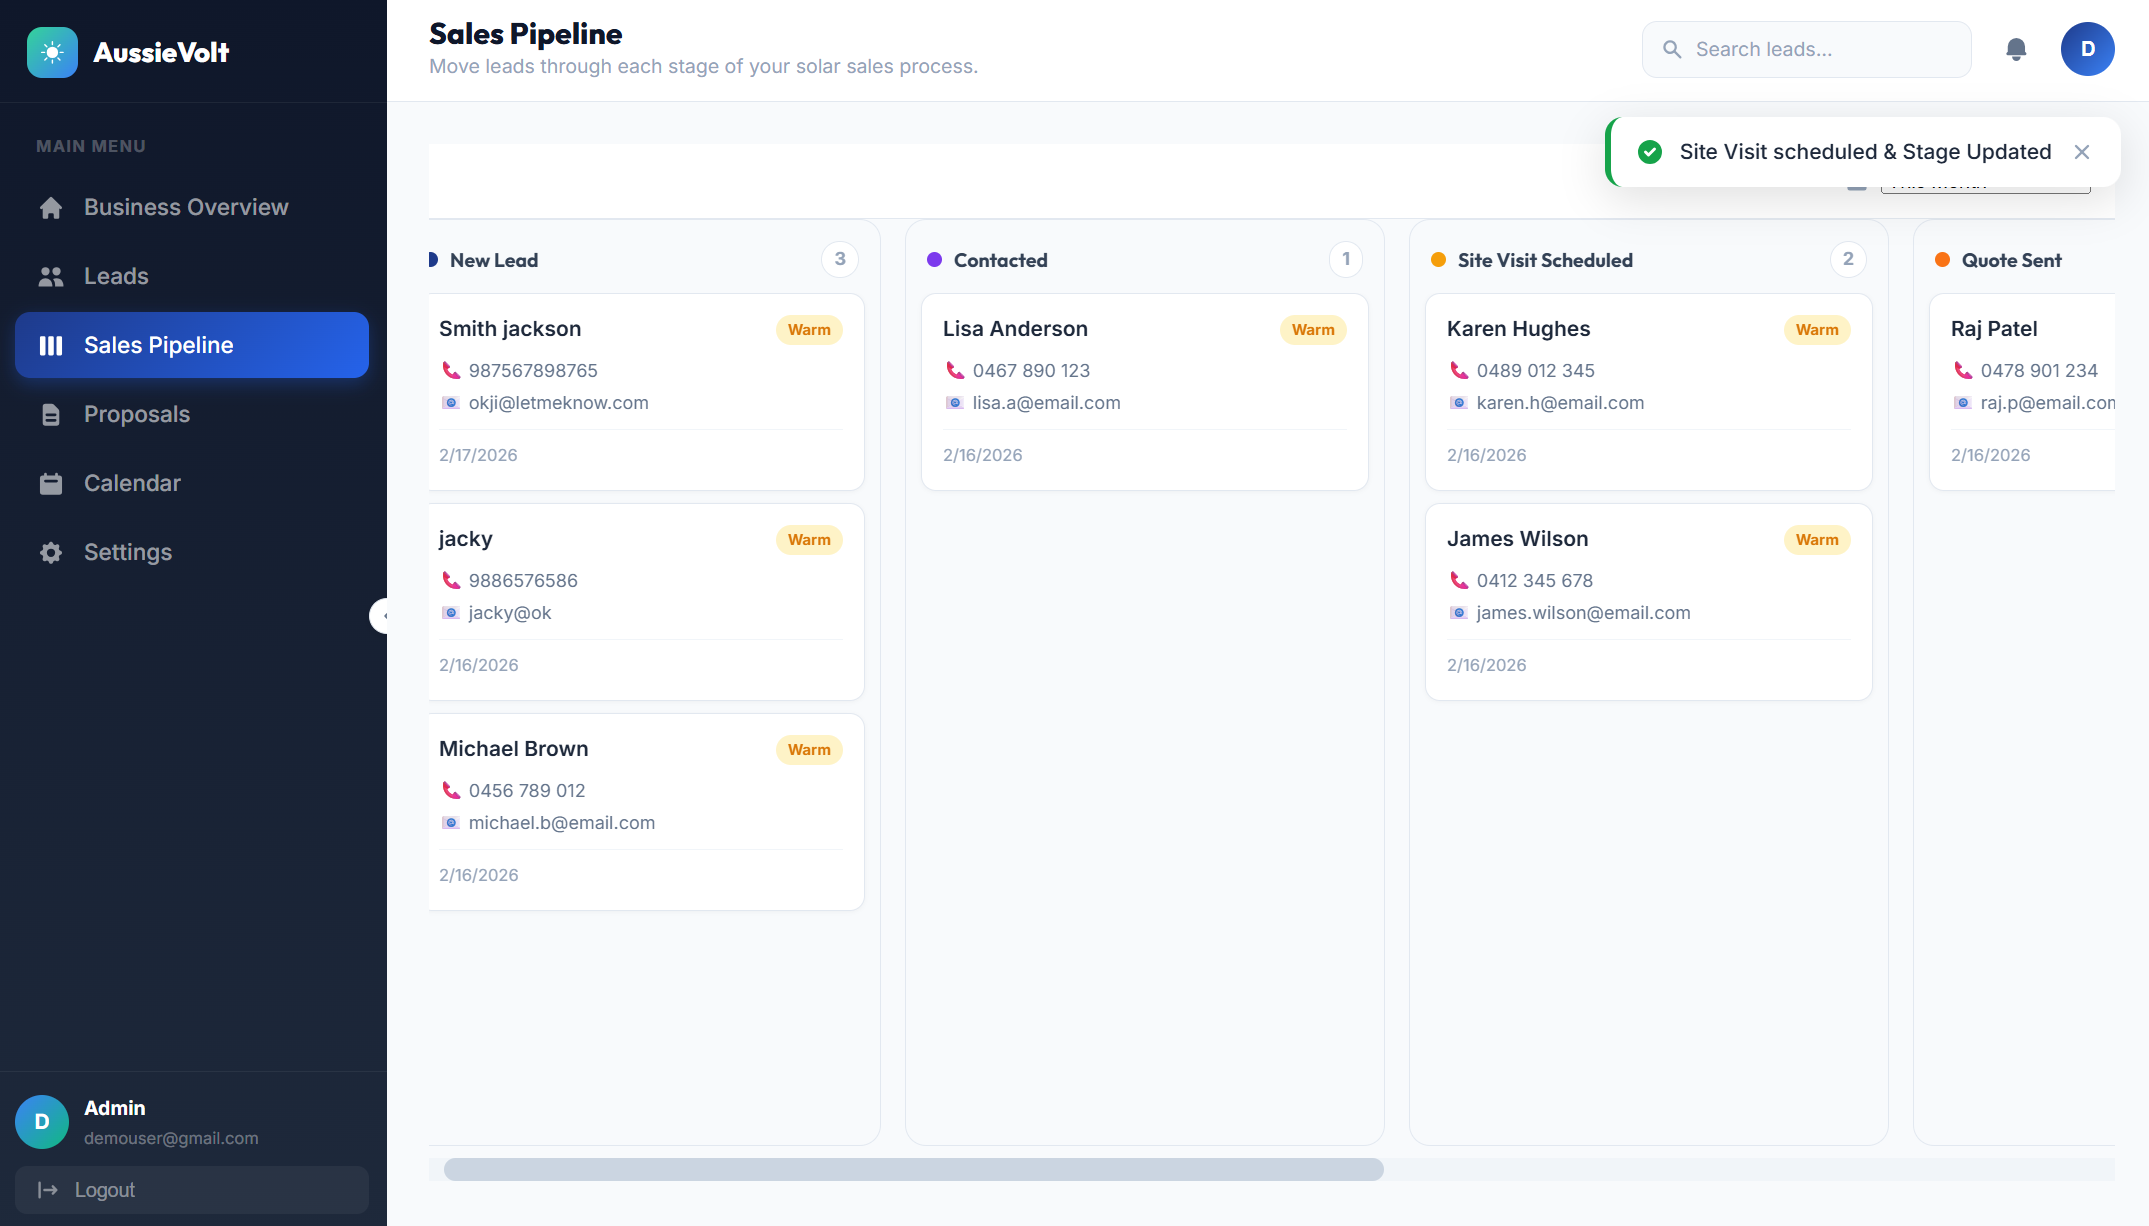Screen dimensions: 2149x1226
Task: Click the Proposals document icon
Action: click(51, 415)
